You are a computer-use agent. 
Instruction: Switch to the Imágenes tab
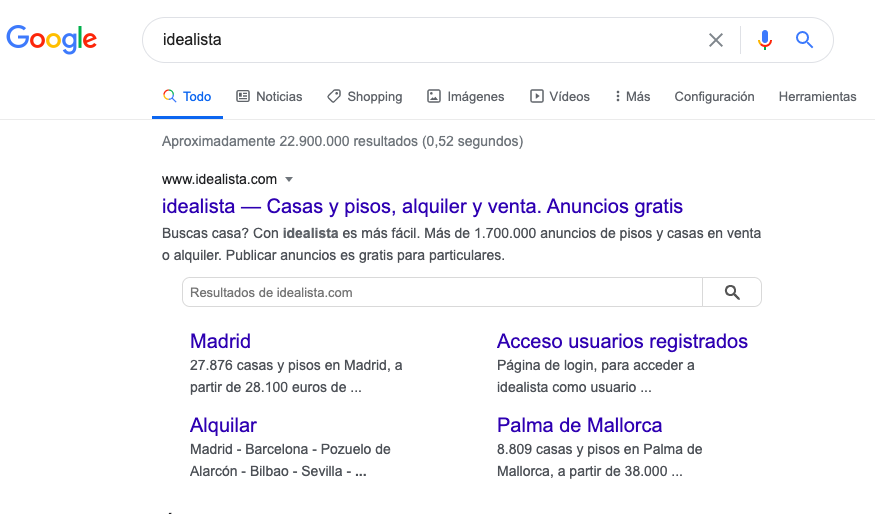(465, 97)
